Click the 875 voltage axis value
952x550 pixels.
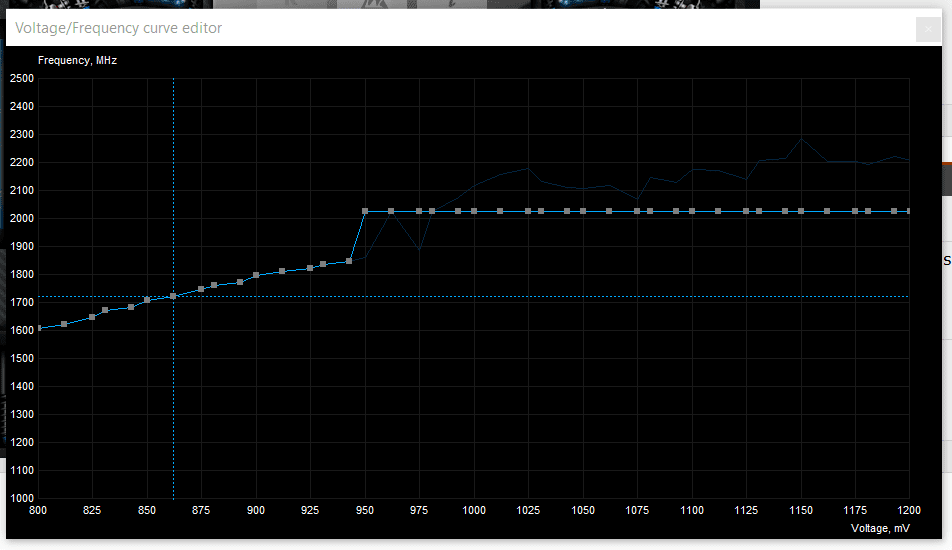point(201,510)
